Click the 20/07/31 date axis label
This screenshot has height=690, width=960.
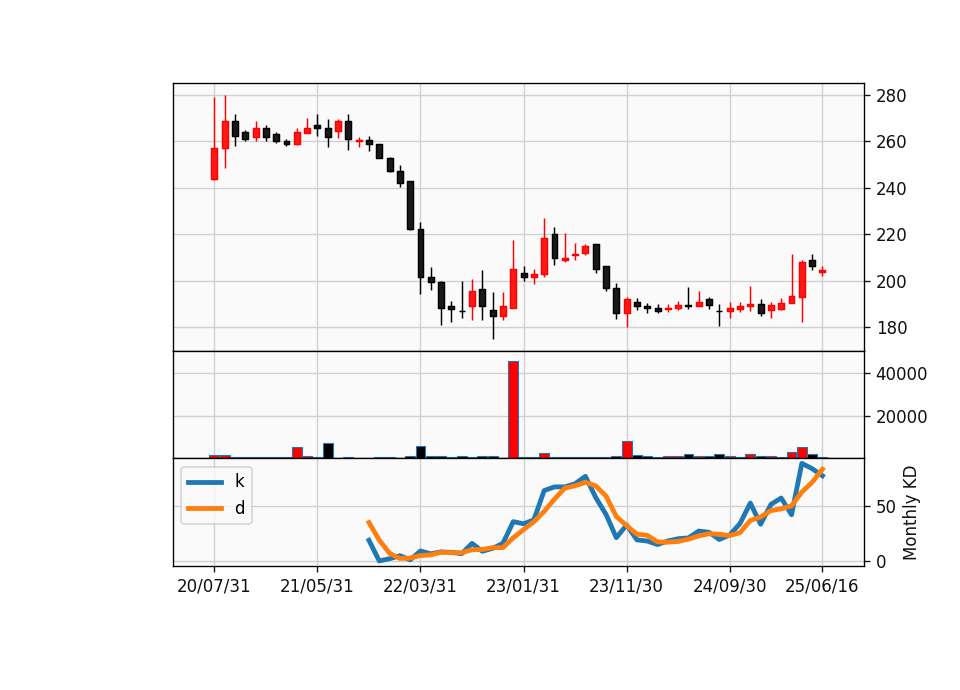tap(214, 586)
